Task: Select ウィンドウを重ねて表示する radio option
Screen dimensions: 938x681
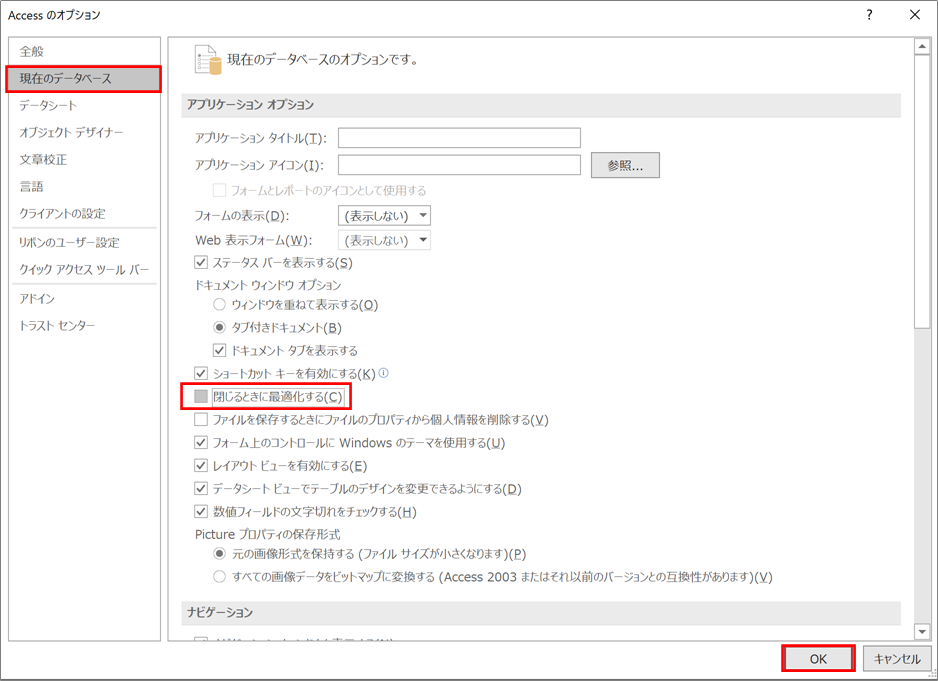Action: [220, 305]
